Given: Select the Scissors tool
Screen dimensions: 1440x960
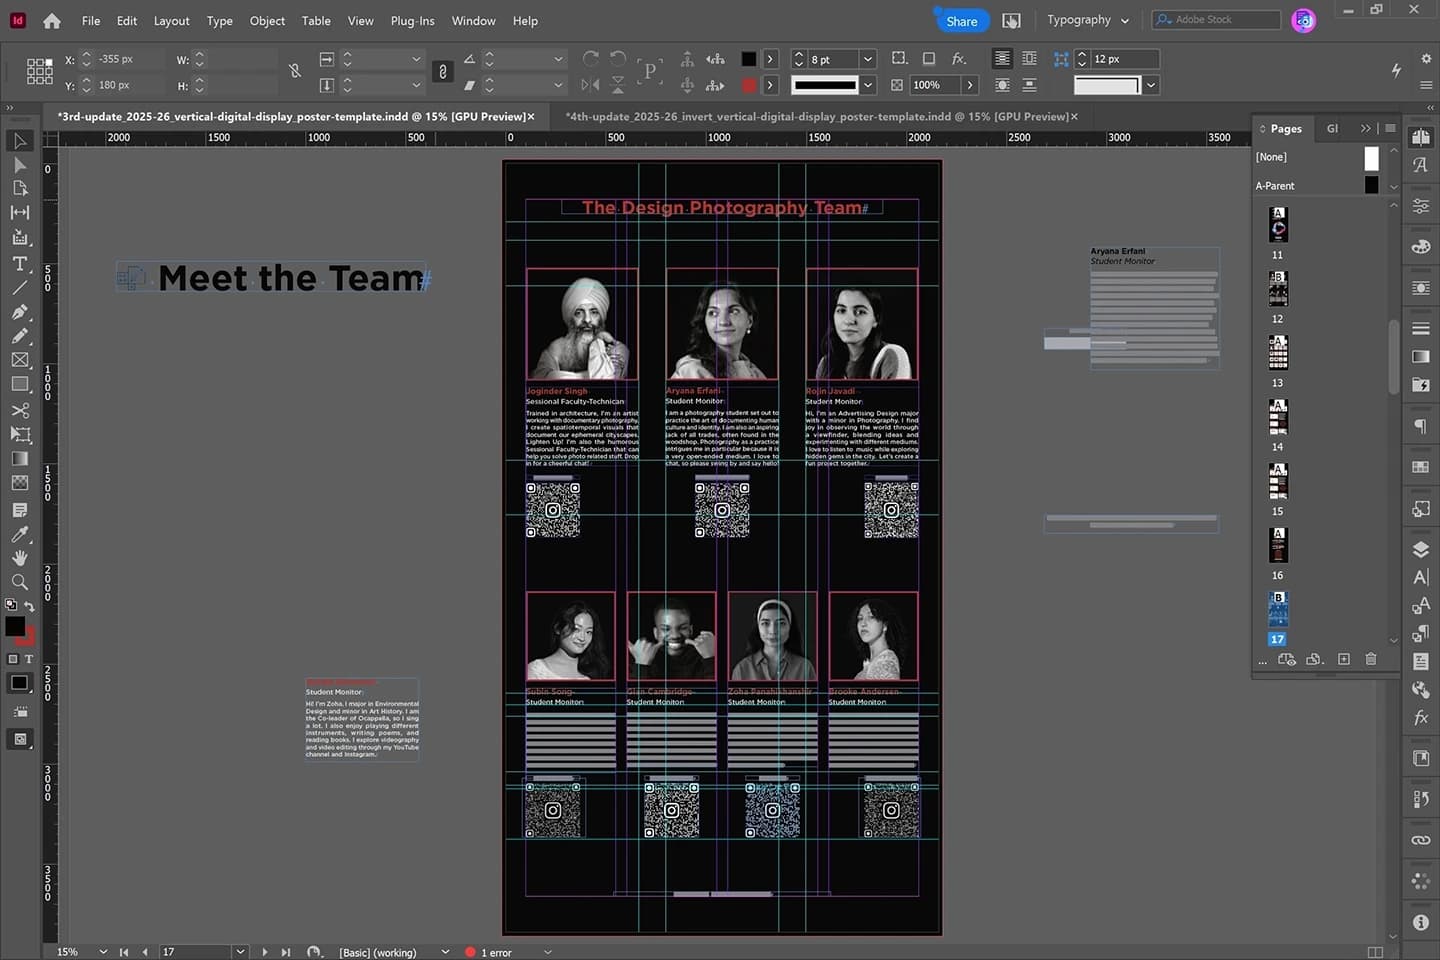Looking at the screenshot, I should (x=20, y=410).
